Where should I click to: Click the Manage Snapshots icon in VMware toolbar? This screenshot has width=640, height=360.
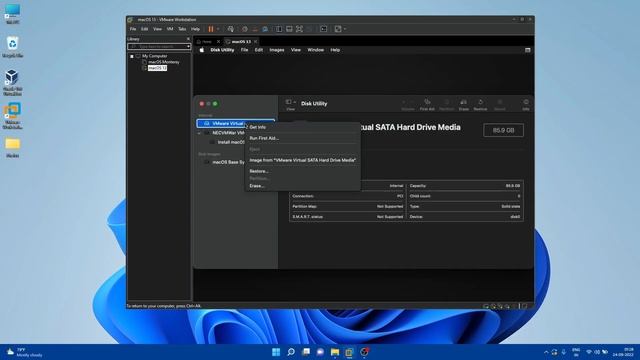click(x=265, y=29)
